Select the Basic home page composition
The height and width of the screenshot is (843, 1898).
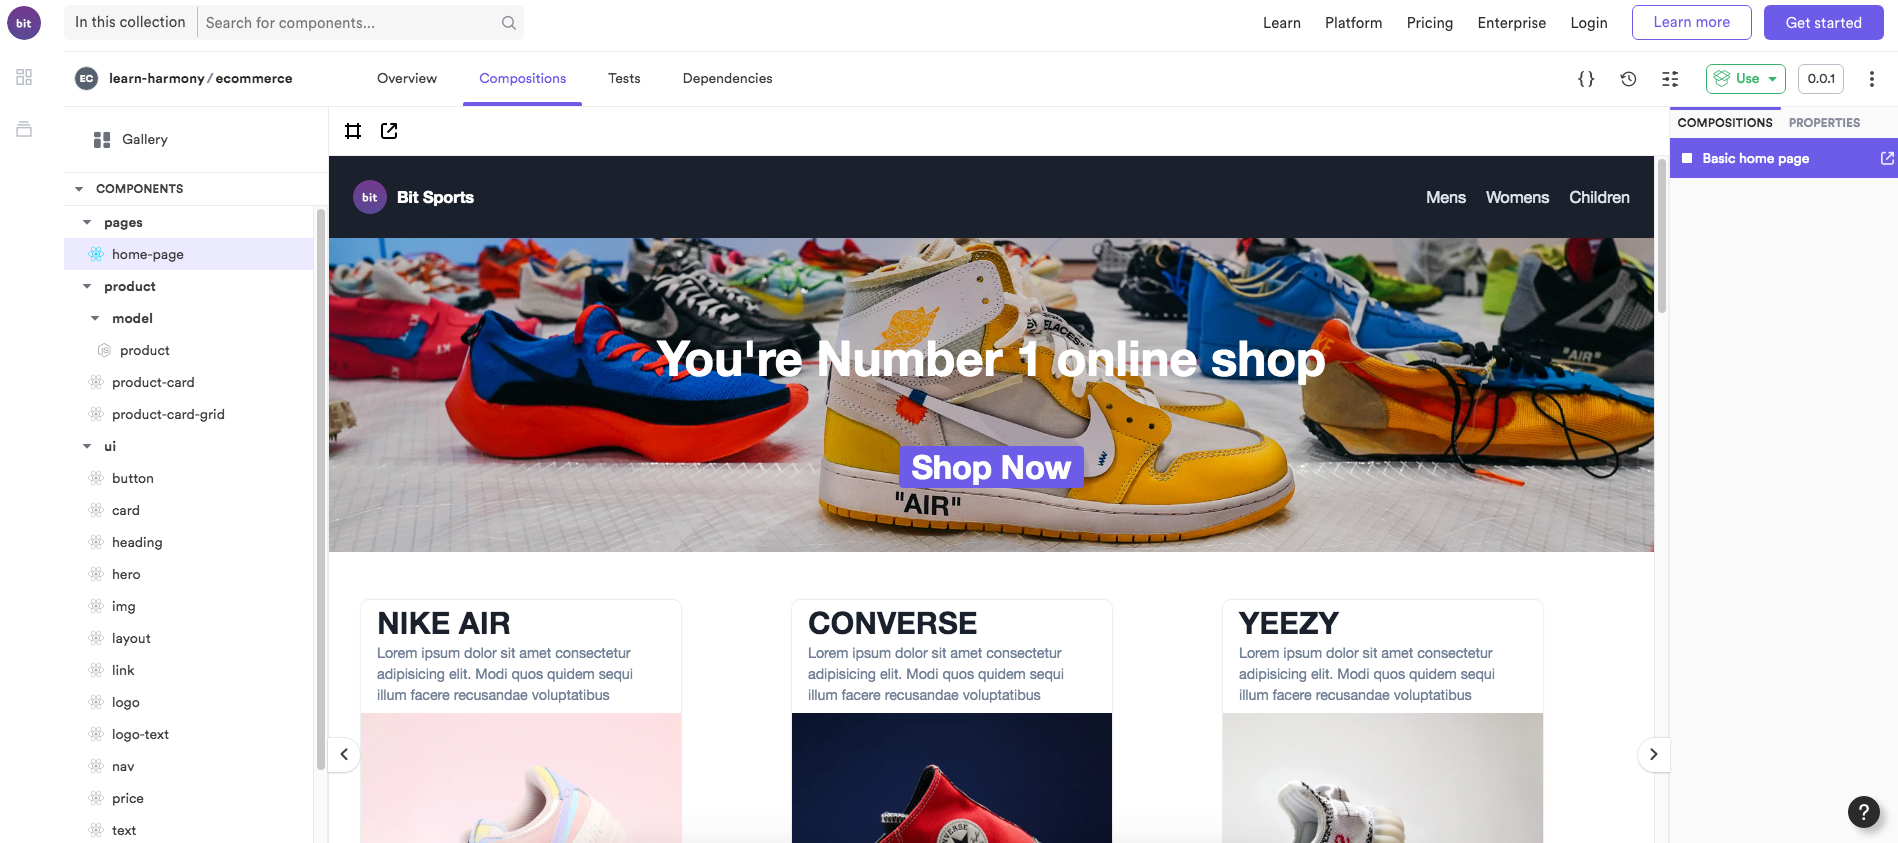coord(1755,158)
